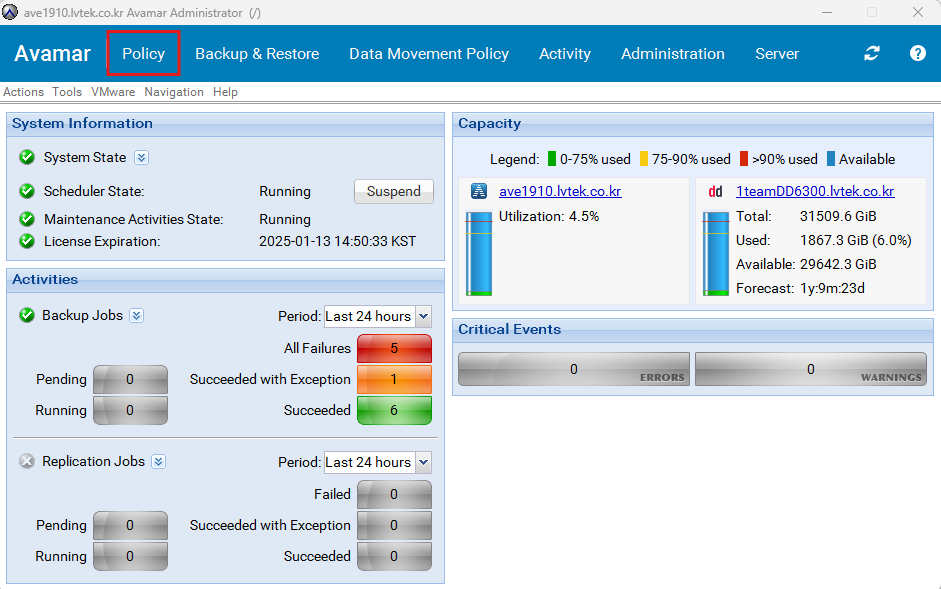Click the Backup Jobs Pending count
The image size is (941, 589).
coord(130,379)
